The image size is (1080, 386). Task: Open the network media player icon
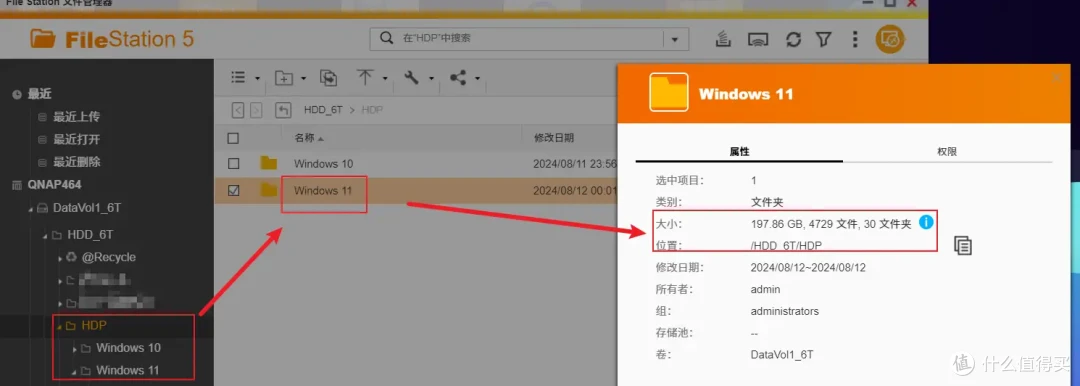758,39
